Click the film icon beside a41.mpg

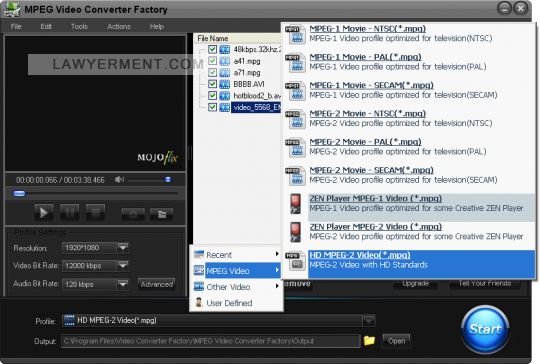point(225,61)
